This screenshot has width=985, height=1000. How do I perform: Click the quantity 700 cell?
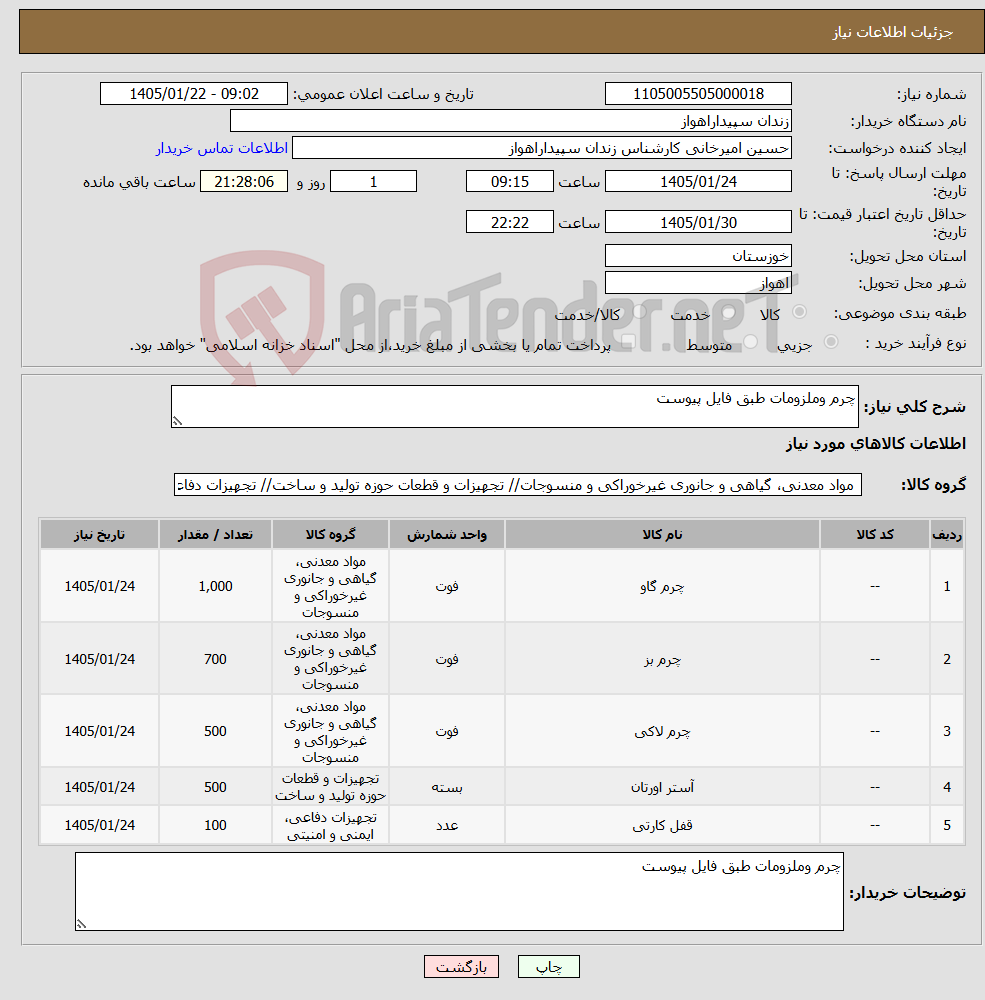point(216,659)
